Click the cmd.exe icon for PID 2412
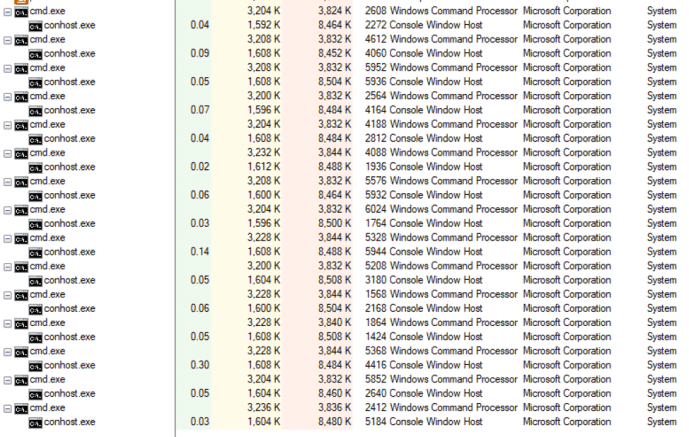 tap(21, 408)
